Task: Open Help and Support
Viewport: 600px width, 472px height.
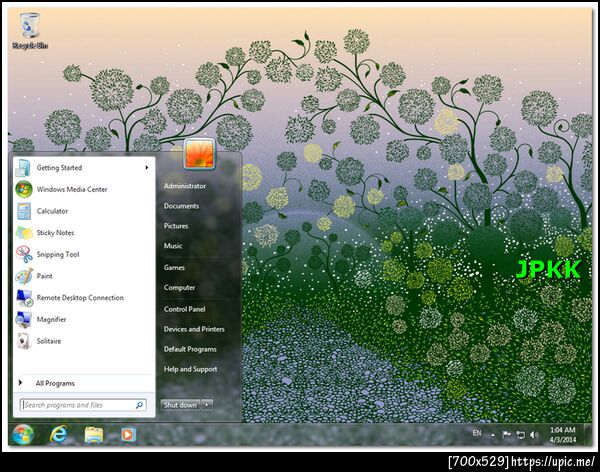Action: pyautogui.click(x=190, y=369)
